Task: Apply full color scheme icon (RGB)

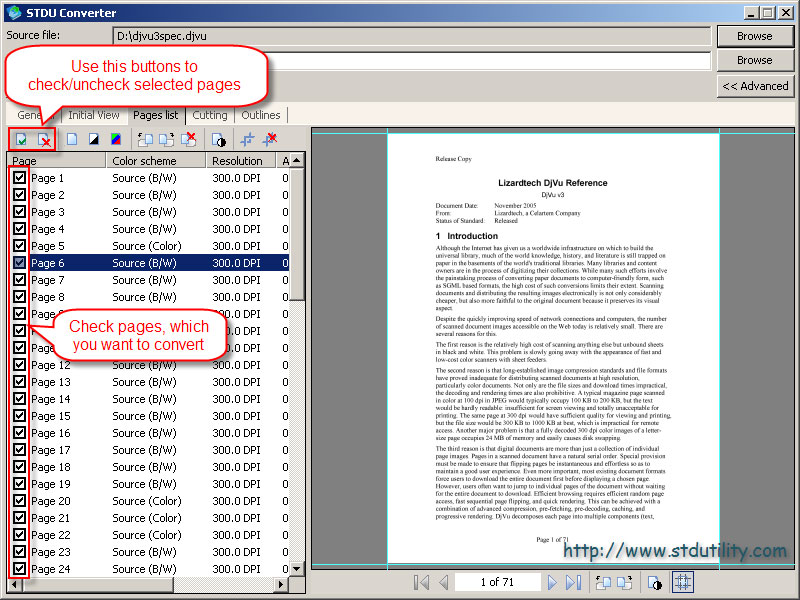Action: (116, 139)
